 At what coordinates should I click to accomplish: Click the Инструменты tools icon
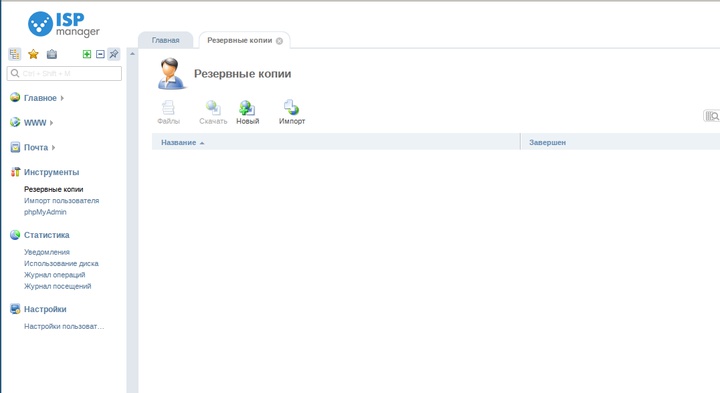15,172
